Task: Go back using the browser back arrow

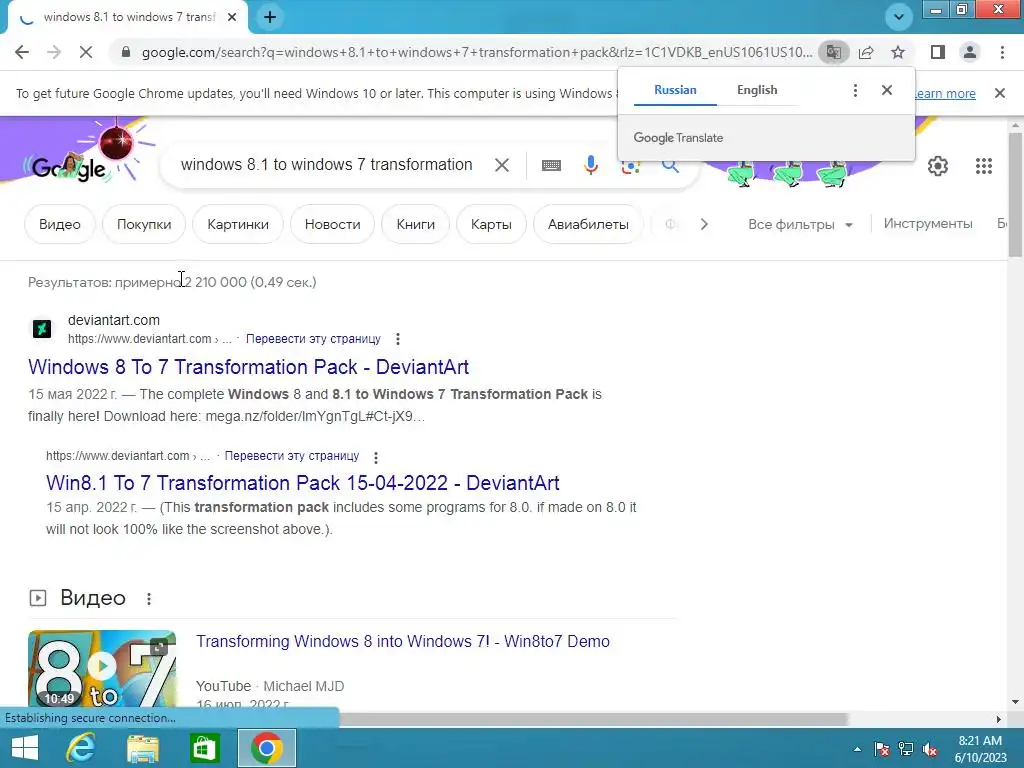Action: pyautogui.click(x=22, y=52)
